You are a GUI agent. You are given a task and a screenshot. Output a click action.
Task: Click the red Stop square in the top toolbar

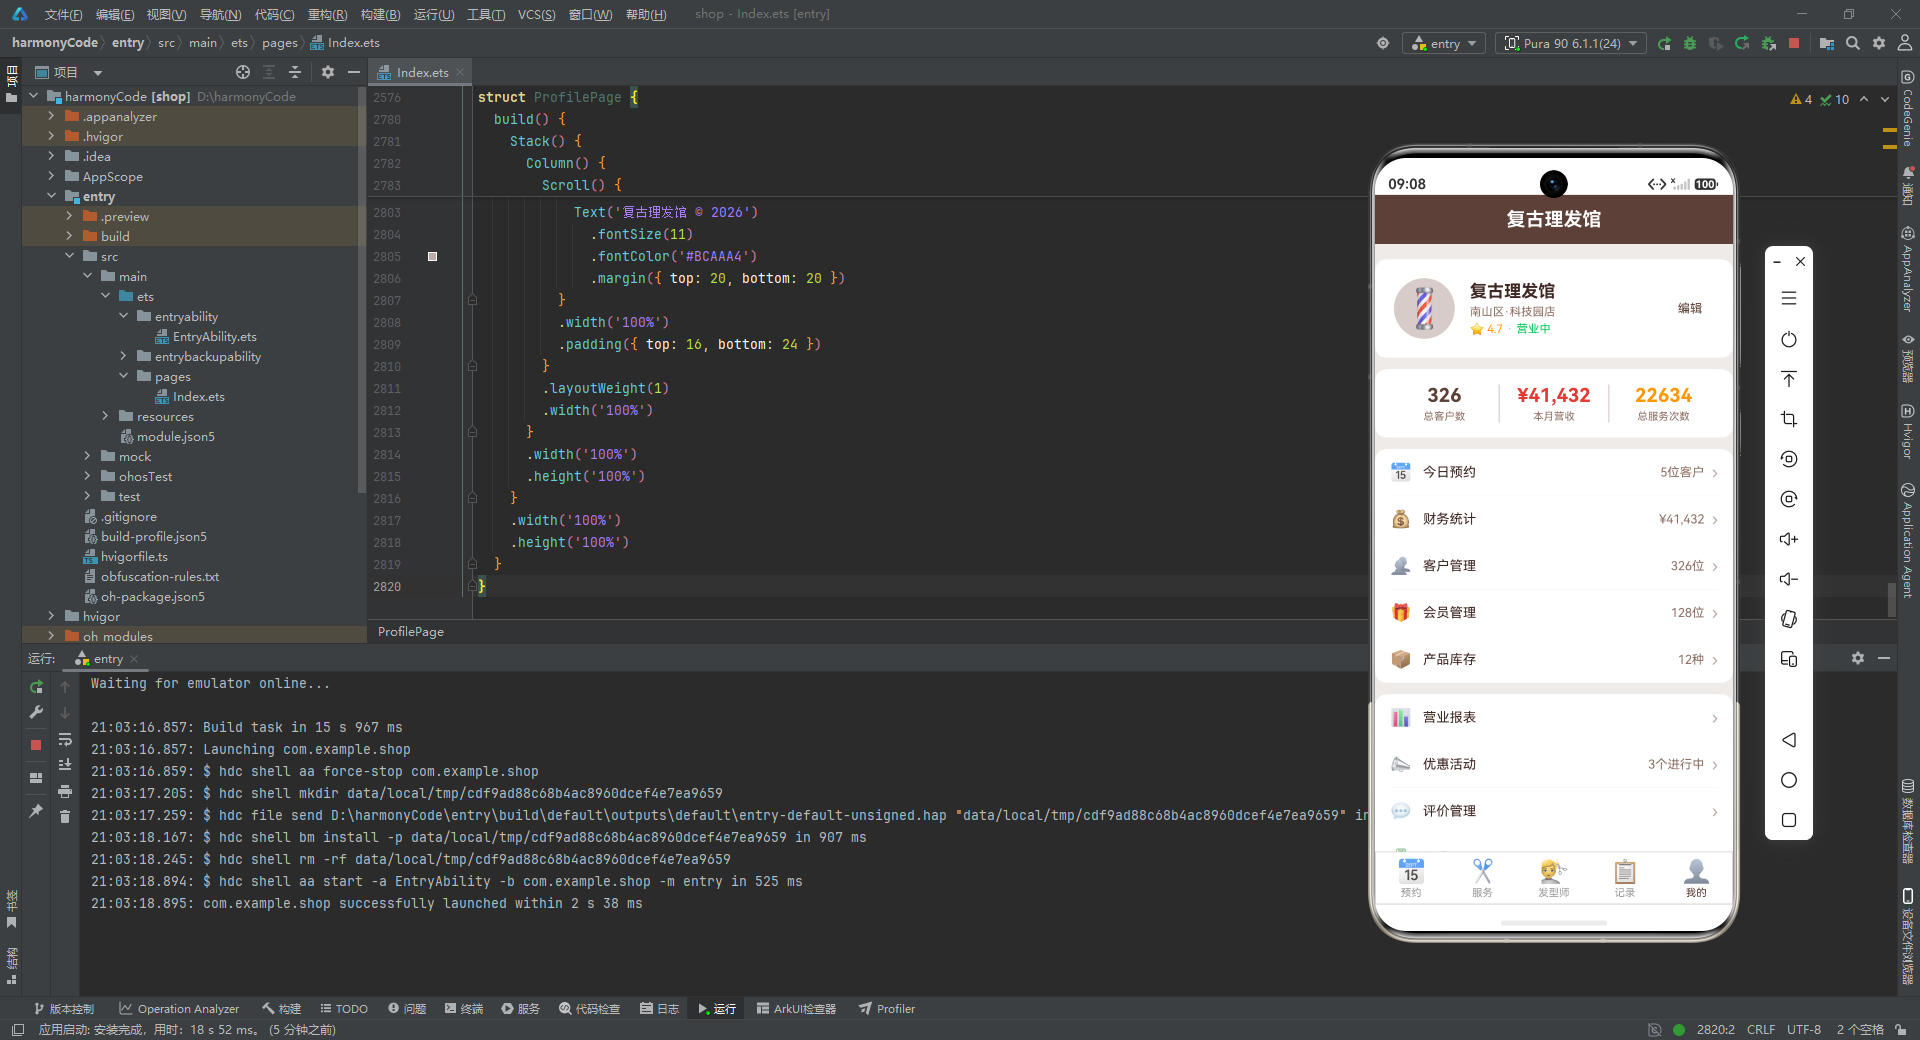[x=1794, y=44]
